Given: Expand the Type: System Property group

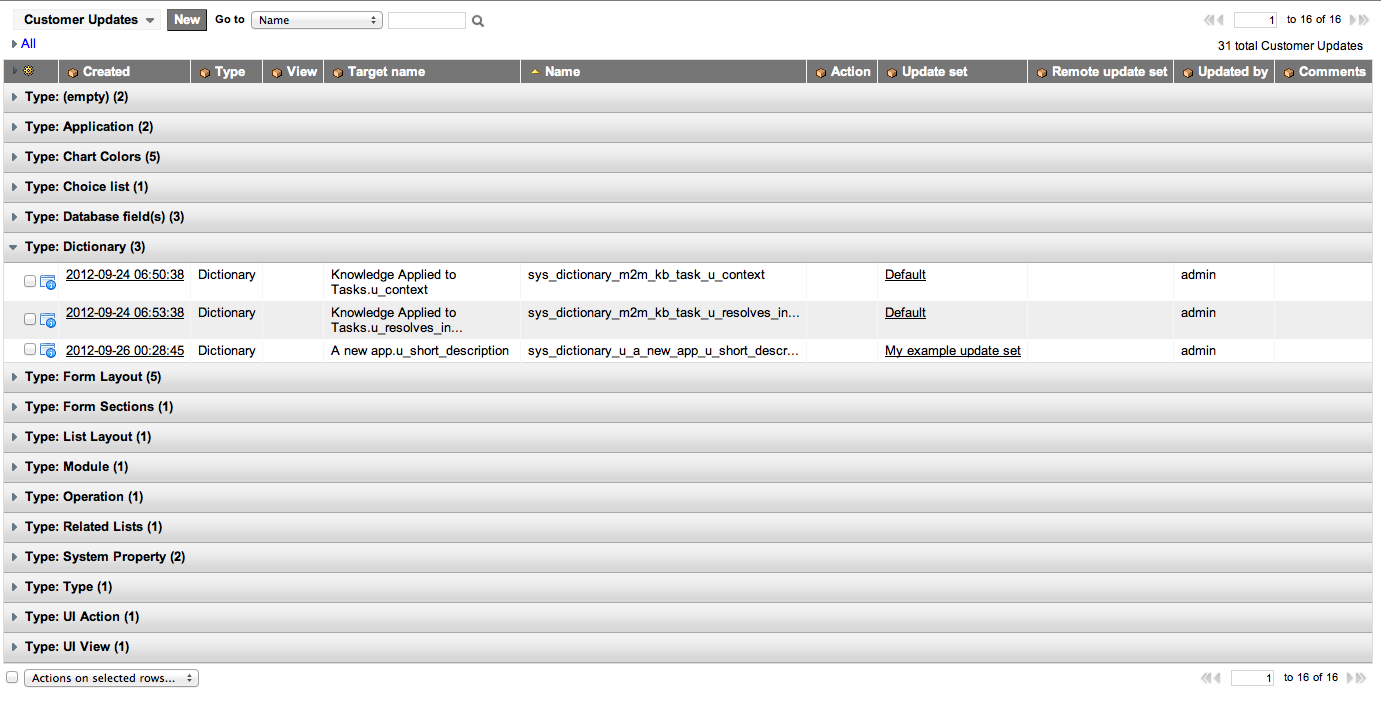Looking at the screenshot, I should [13, 557].
